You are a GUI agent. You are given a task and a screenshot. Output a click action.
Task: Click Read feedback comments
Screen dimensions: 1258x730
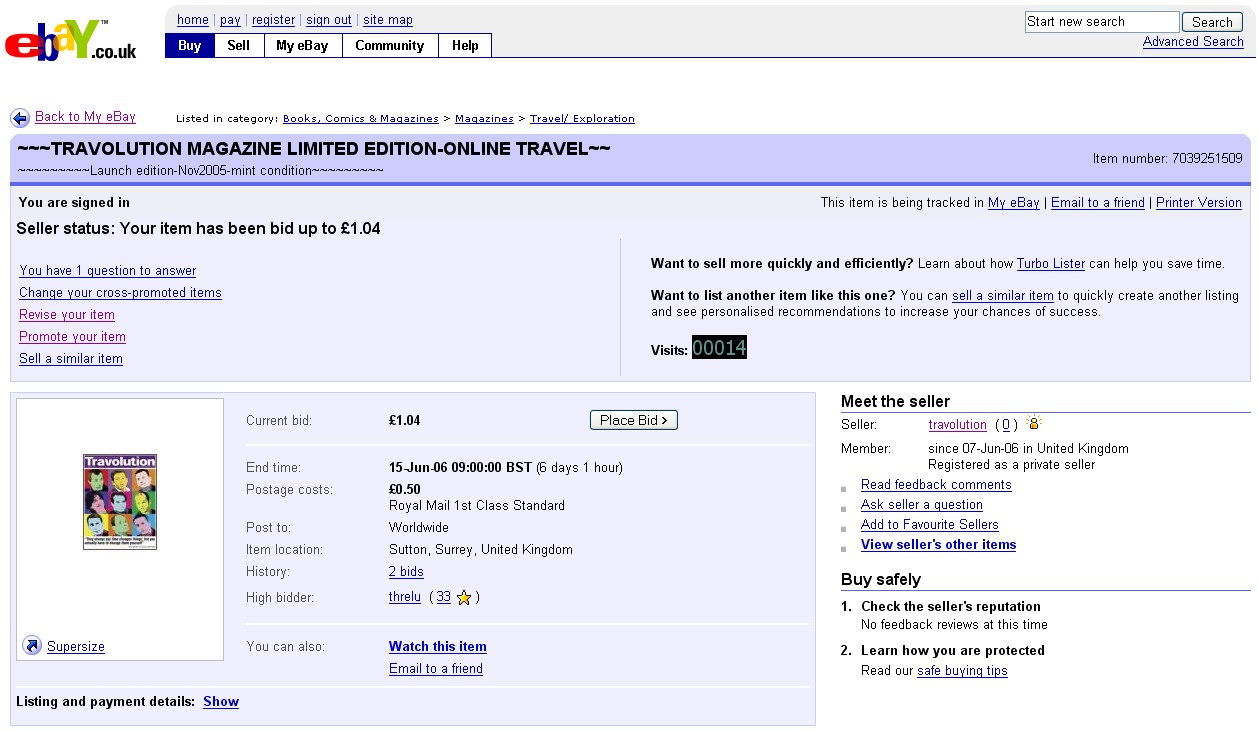pyautogui.click(x=936, y=485)
